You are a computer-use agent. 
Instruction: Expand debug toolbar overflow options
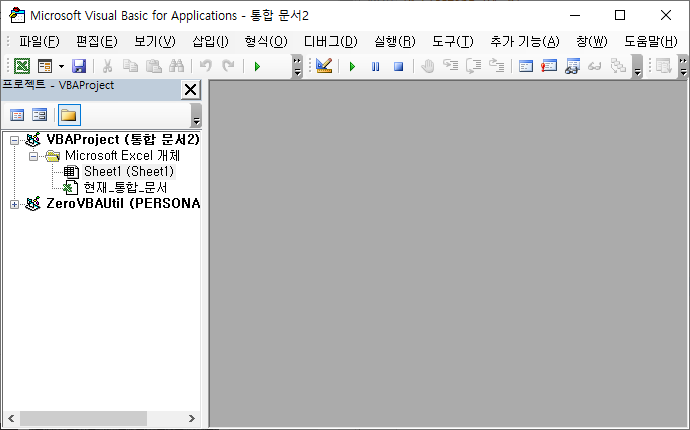point(637,66)
